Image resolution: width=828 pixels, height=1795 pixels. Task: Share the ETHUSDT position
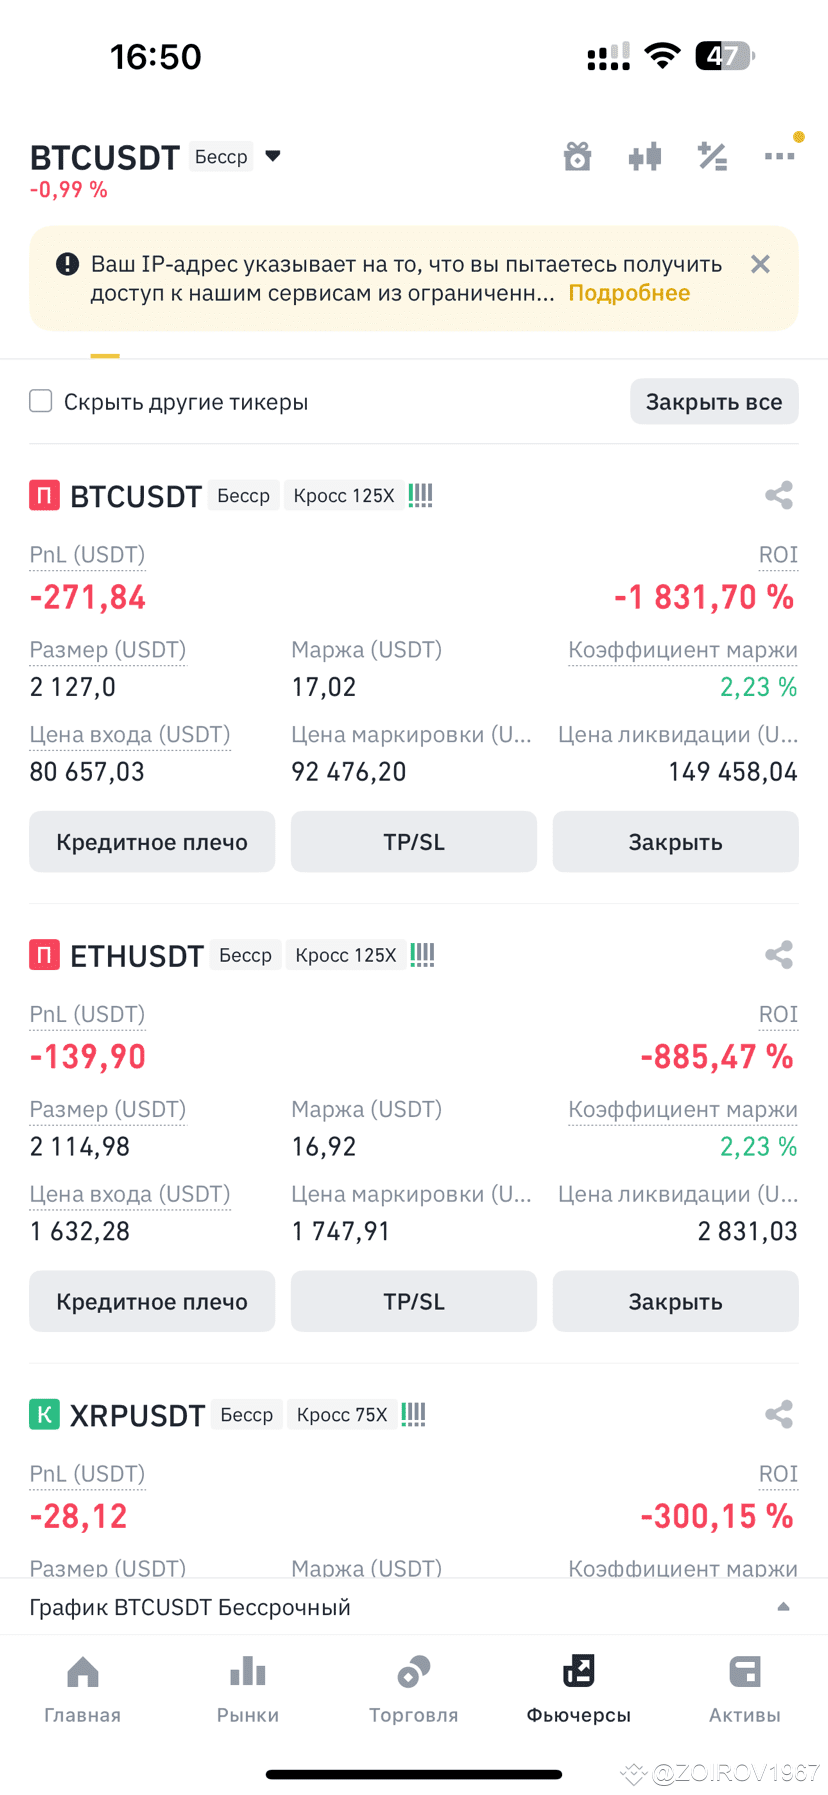coord(779,955)
